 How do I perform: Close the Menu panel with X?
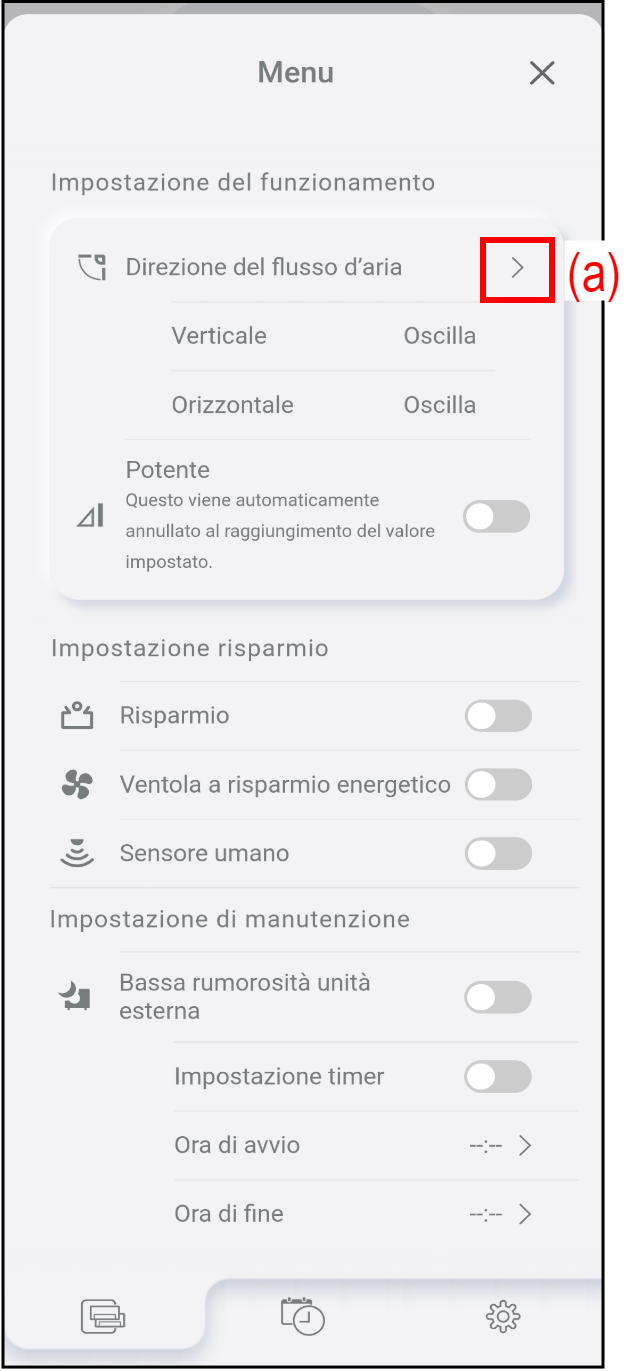coord(542,73)
